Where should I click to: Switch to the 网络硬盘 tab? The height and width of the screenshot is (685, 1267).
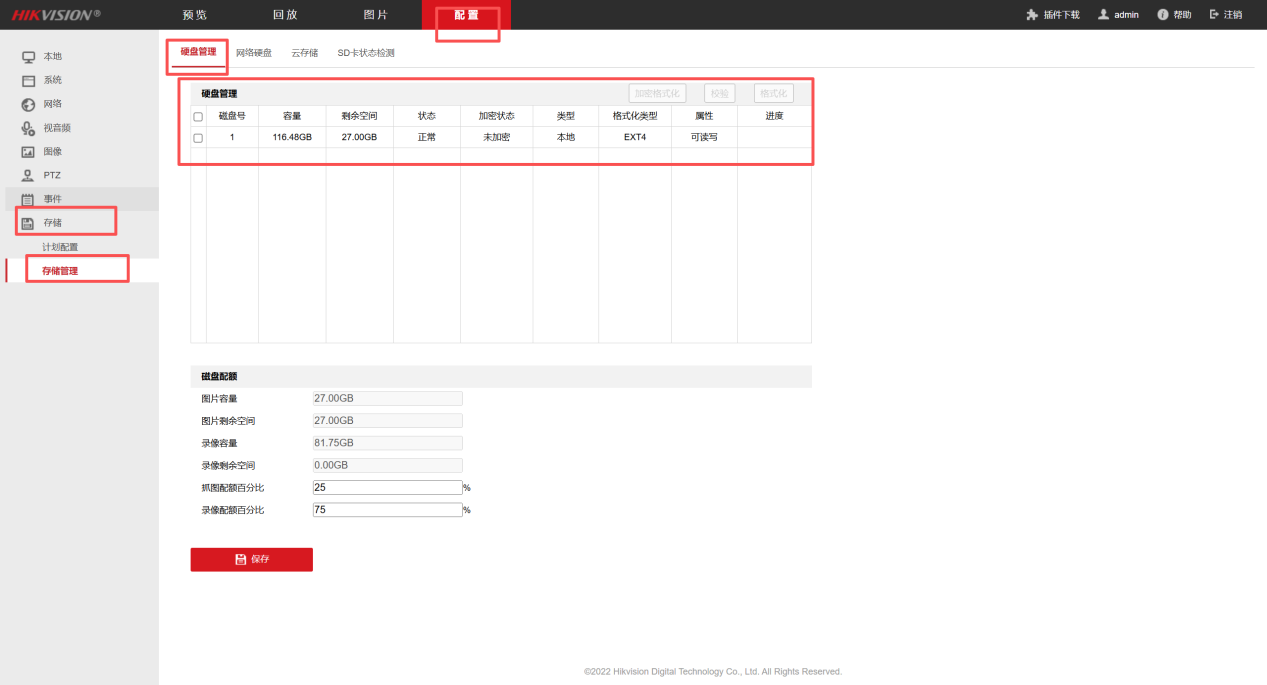254,53
